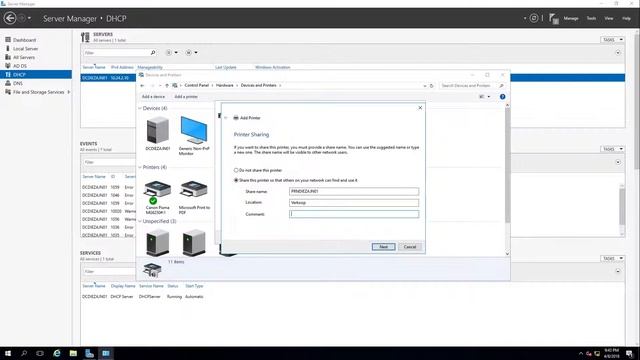The image size is (640, 360).
Task: Click the Comment input field
Action: point(354,214)
